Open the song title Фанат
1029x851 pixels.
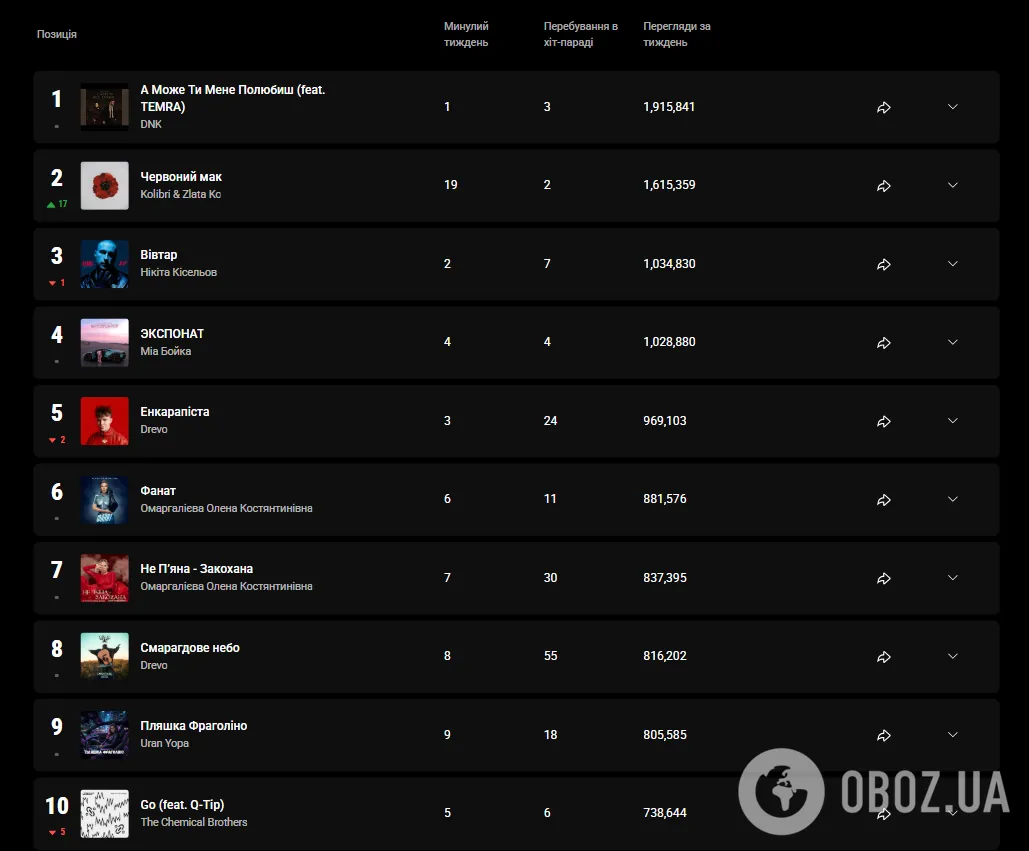[x=158, y=491]
